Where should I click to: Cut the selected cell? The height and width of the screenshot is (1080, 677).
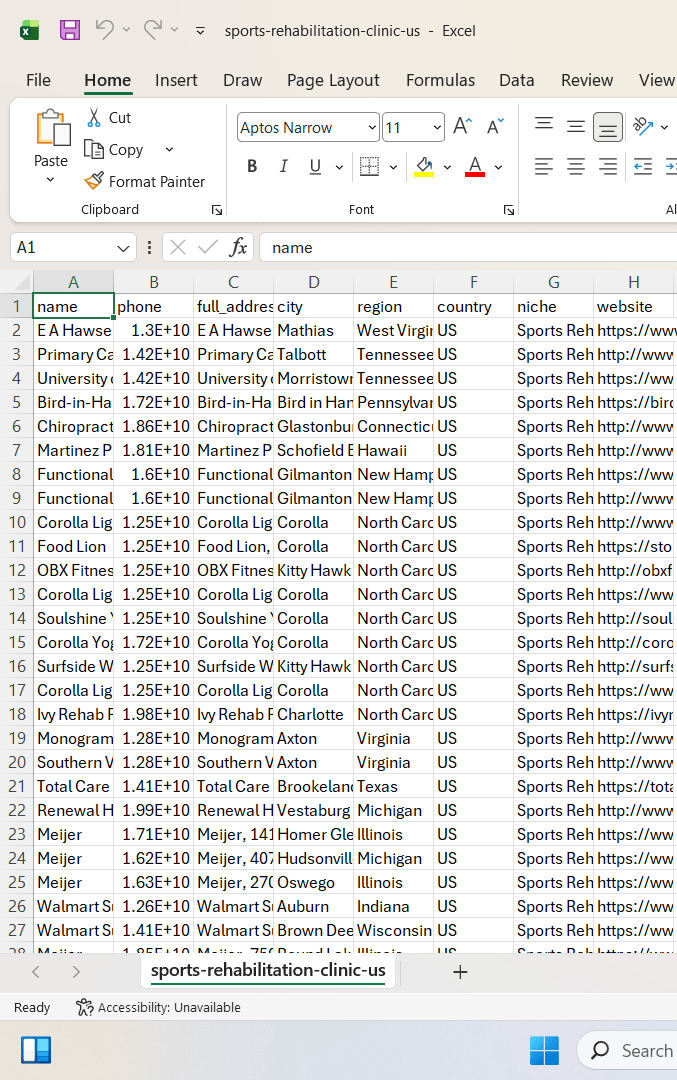[109, 118]
